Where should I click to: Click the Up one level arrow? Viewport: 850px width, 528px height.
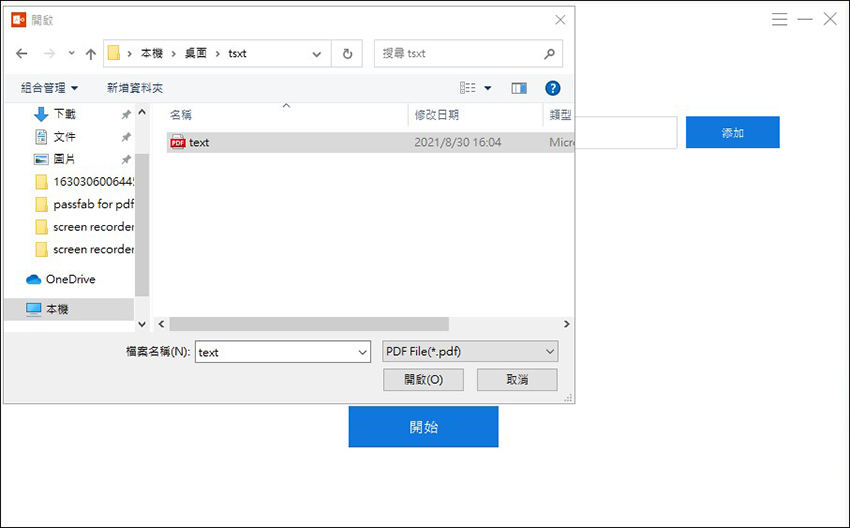[x=91, y=54]
